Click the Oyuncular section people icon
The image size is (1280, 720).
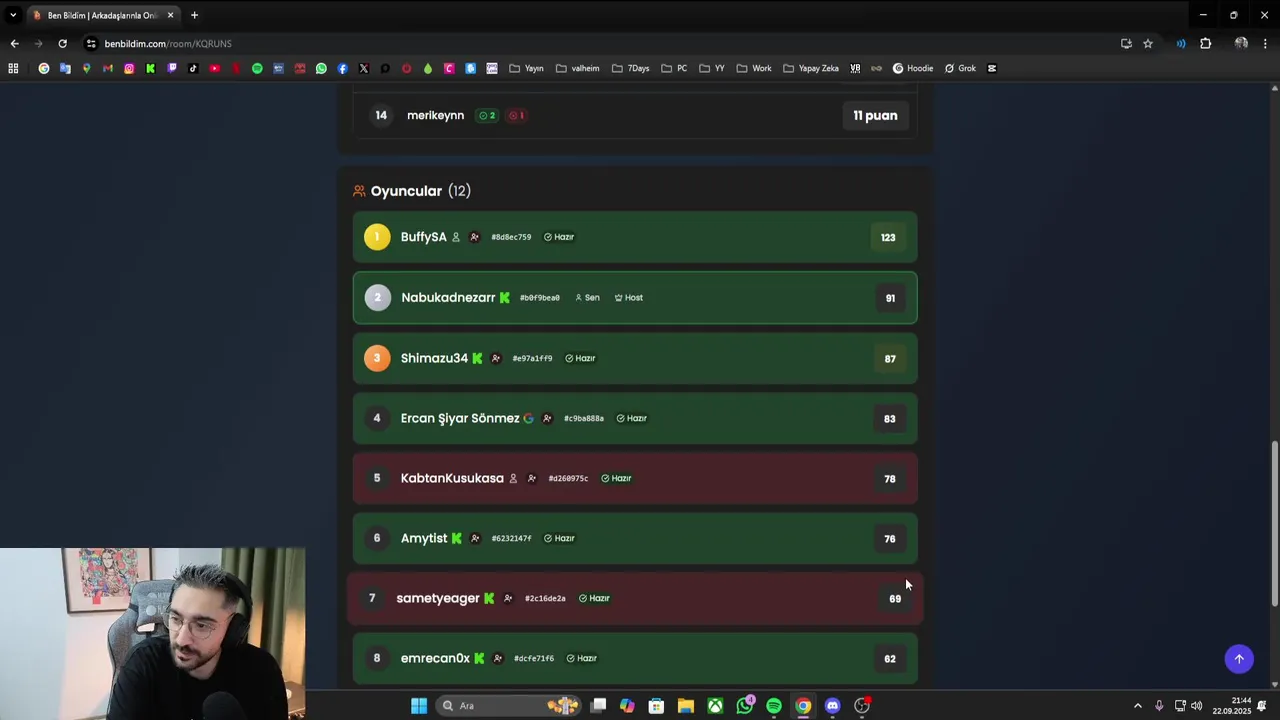tap(359, 191)
